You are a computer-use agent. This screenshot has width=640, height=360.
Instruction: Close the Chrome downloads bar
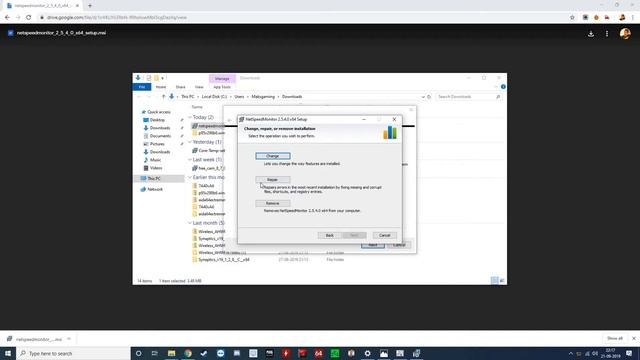[x=633, y=338]
